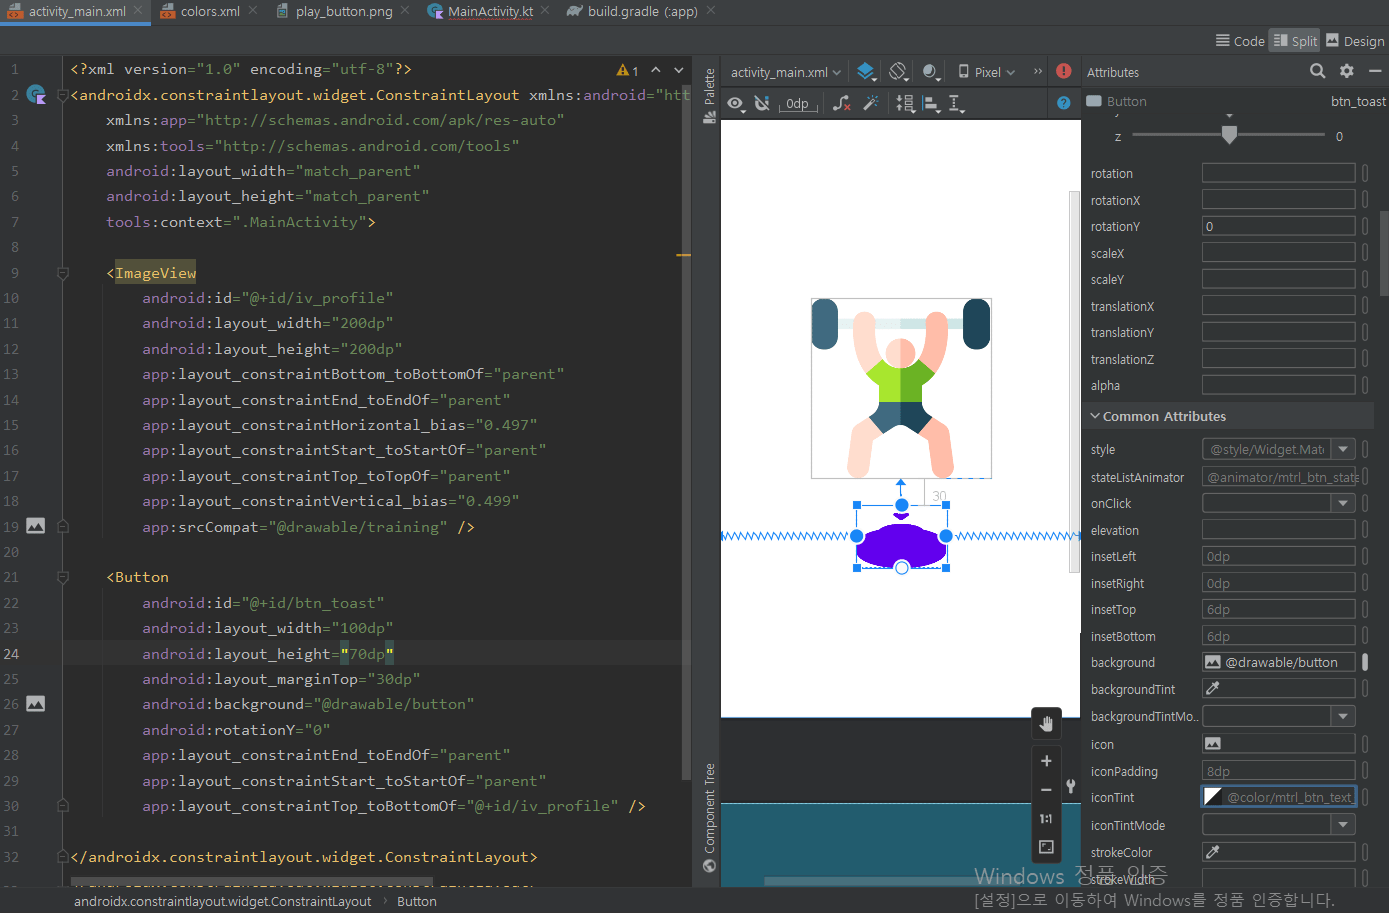
Task: Toggle the pan hand tool on the canvas
Action: [x=1046, y=722]
